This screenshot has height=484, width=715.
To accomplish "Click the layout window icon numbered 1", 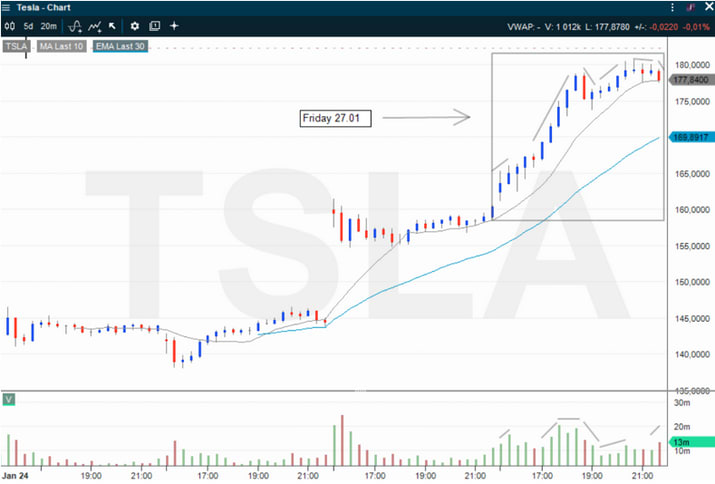I will pos(155,26).
